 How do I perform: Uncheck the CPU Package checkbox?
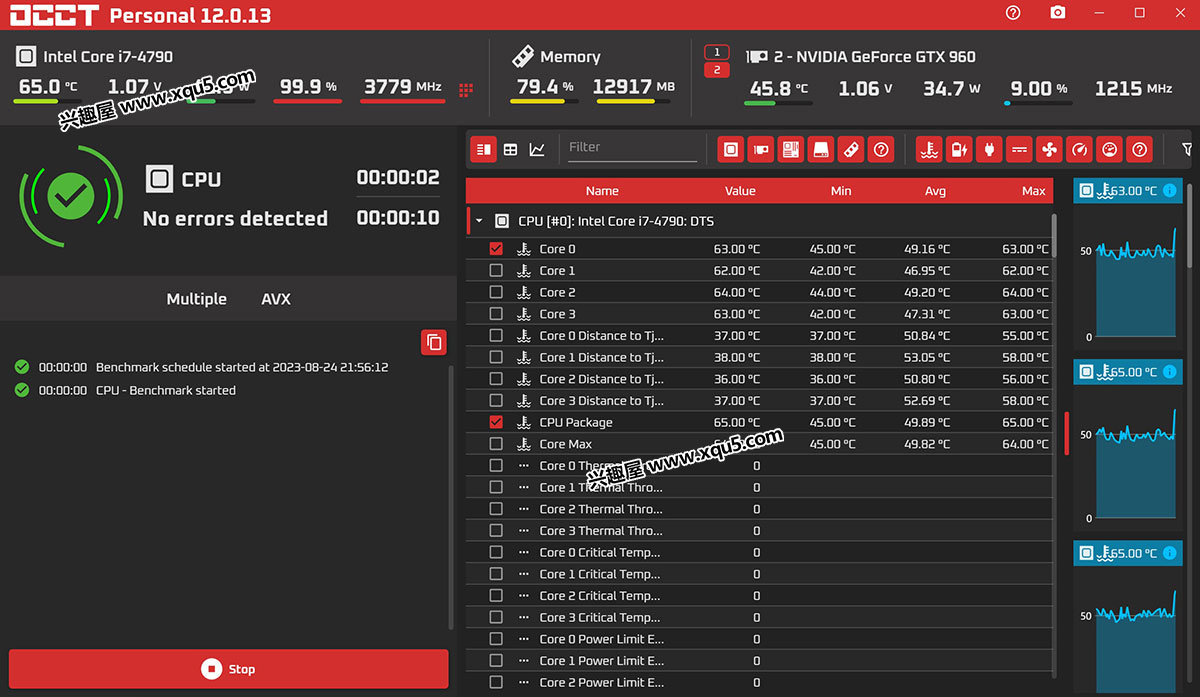coord(496,422)
